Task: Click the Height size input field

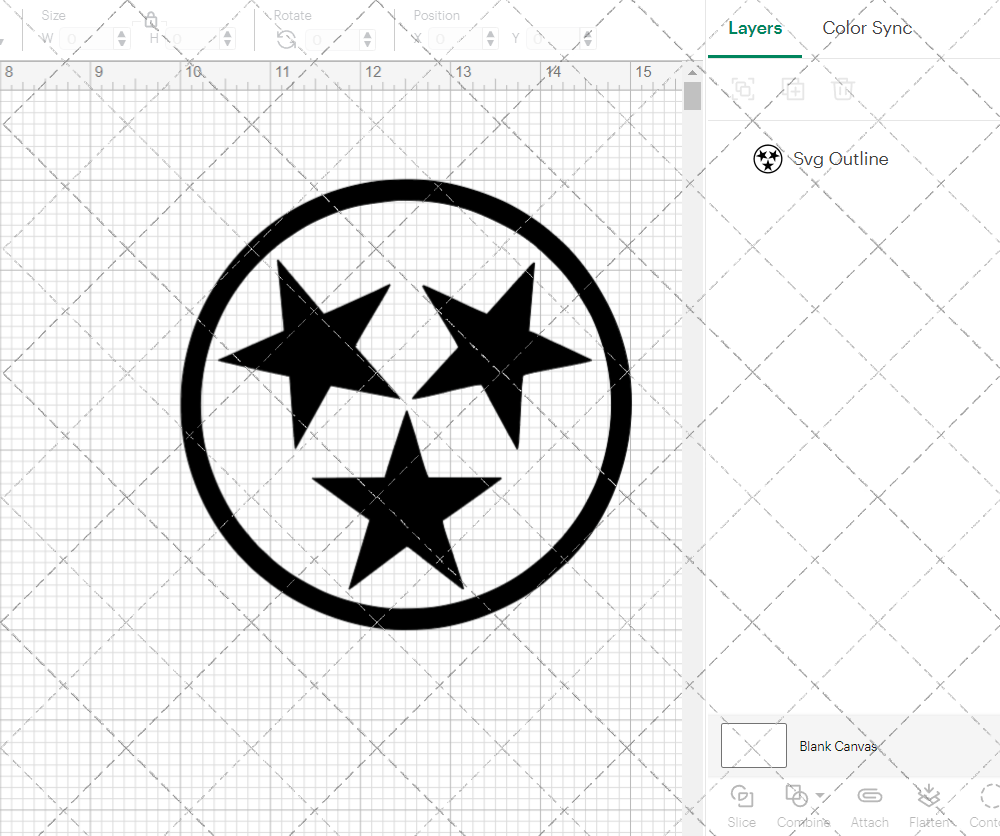Action: [195, 39]
